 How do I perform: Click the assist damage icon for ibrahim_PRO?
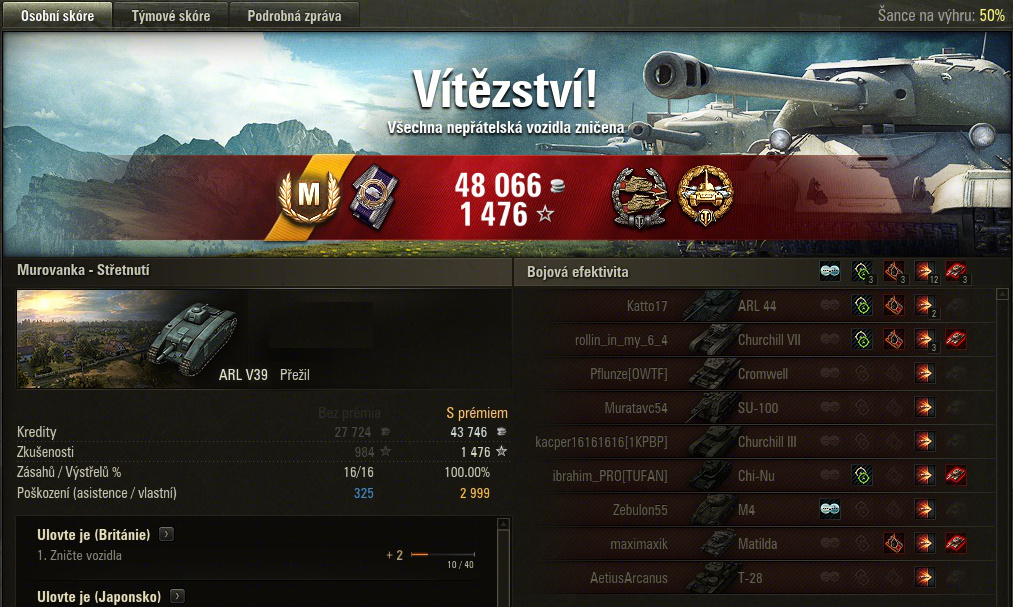862,475
